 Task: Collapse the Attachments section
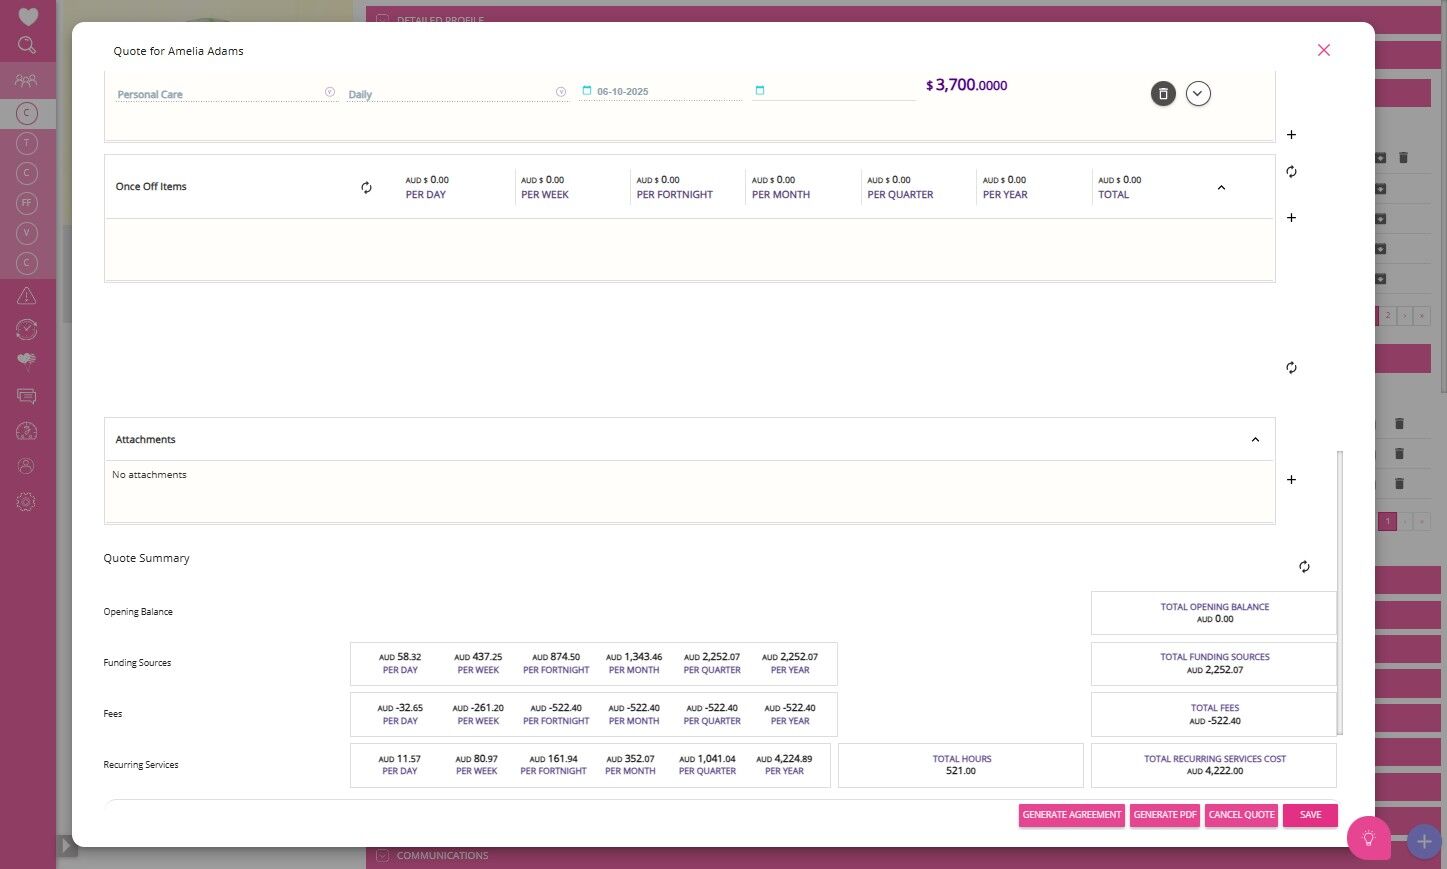1255,440
